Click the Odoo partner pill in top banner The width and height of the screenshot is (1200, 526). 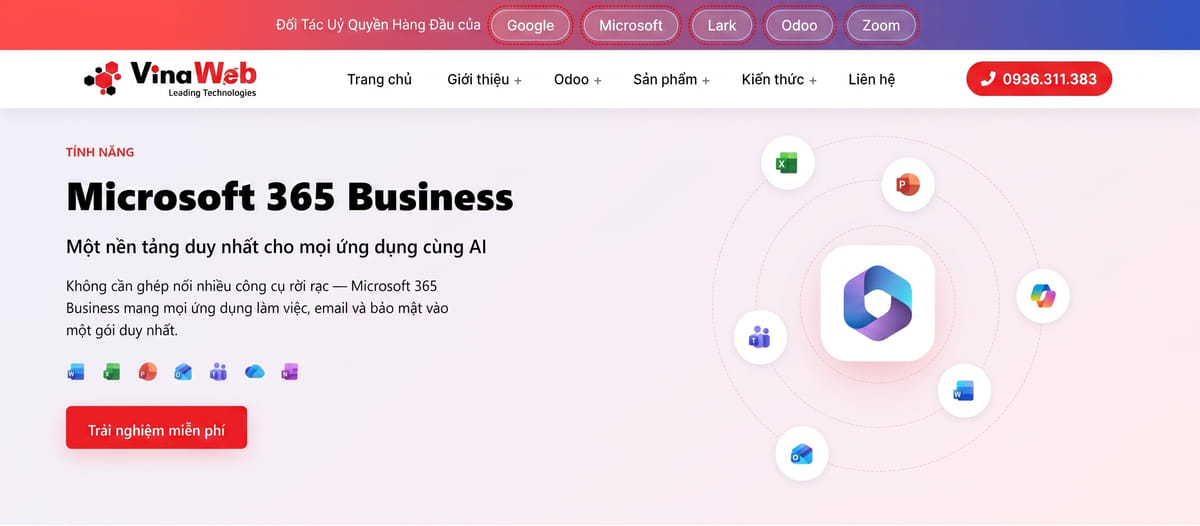click(x=799, y=25)
